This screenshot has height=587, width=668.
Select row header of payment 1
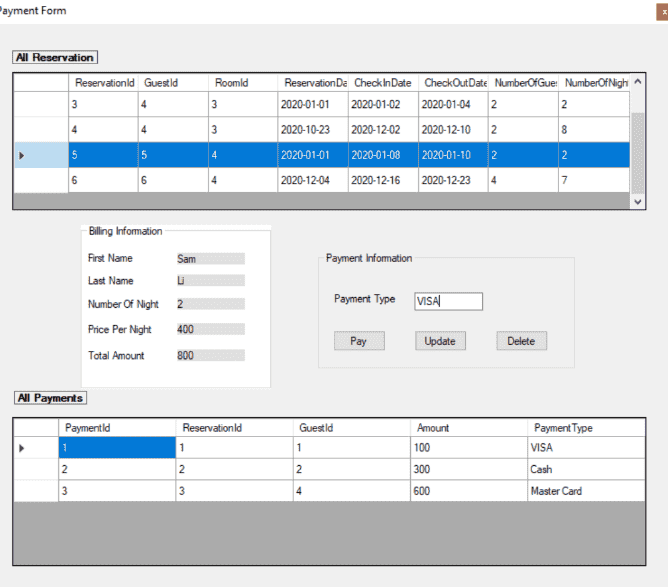pyautogui.click(x=36, y=448)
